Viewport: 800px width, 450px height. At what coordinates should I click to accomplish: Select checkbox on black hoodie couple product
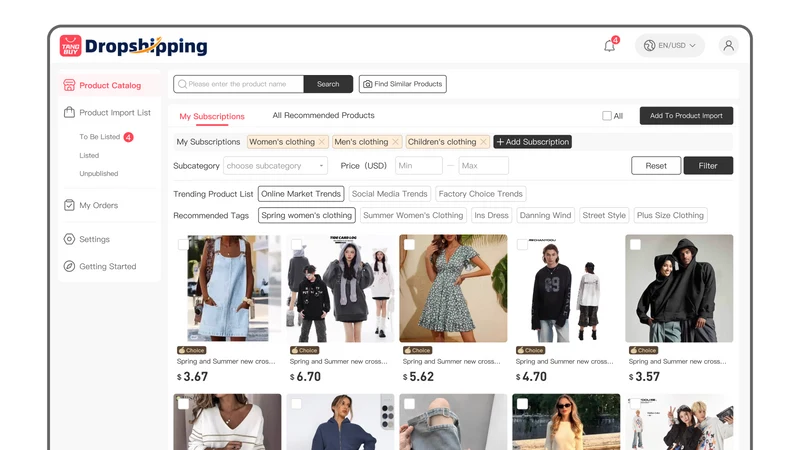[x=635, y=244]
